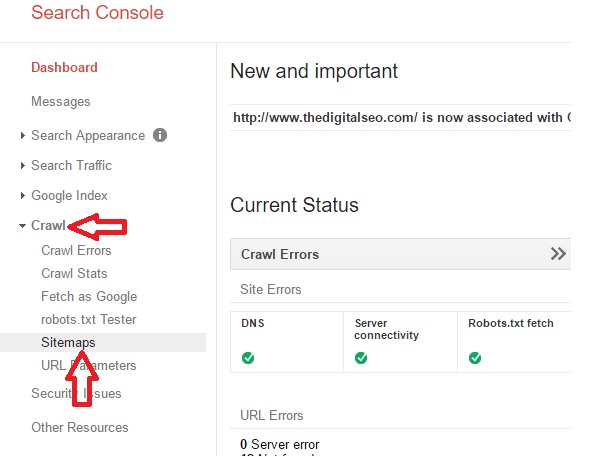Click the green checkmark under Robots.txt fetch
597x457 pixels.
click(475, 358)
